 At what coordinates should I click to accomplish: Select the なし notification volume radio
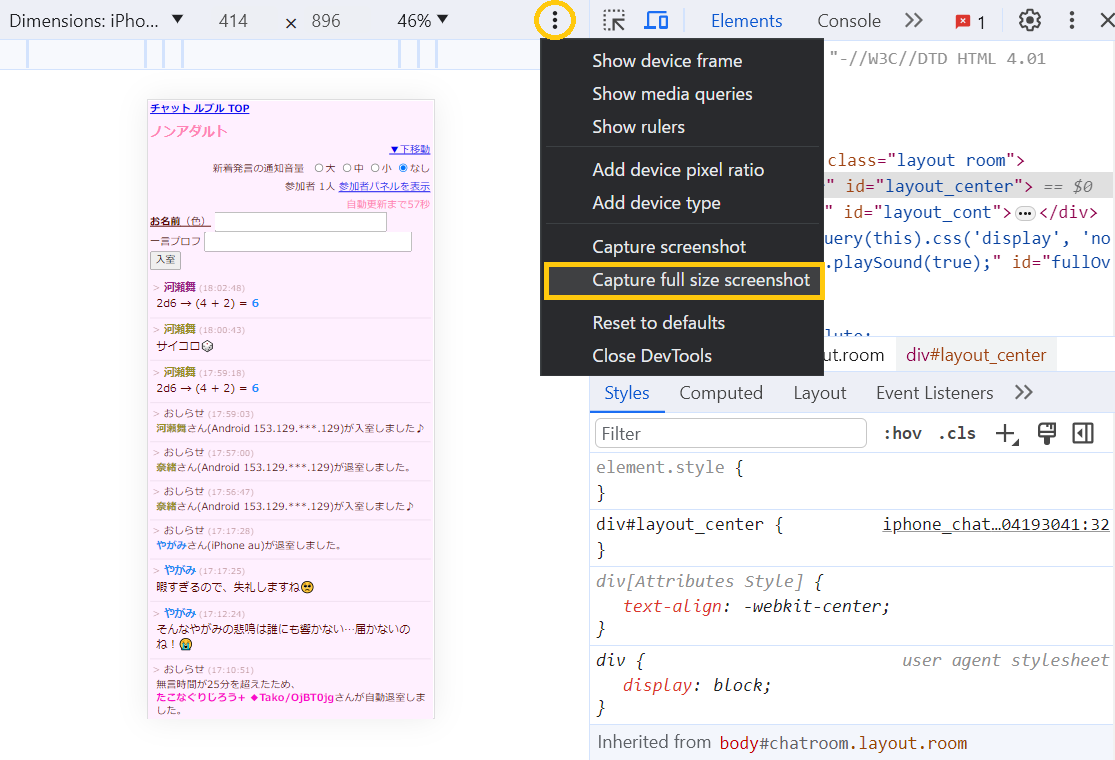[404, 169]
